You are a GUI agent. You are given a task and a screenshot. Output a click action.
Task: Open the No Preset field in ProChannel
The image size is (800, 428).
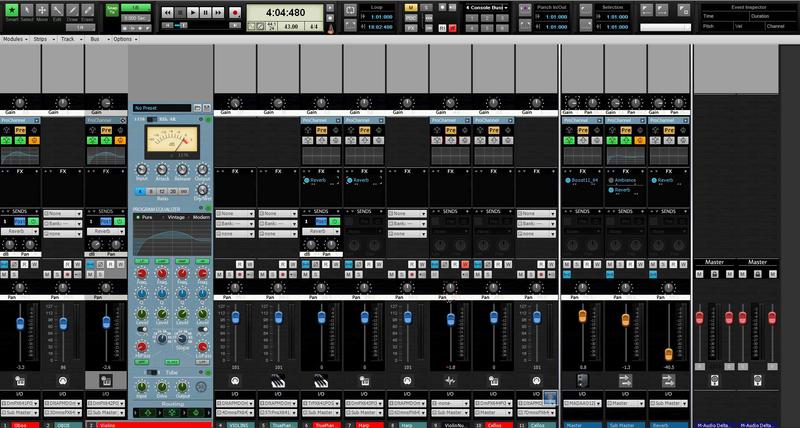[162, 108]
